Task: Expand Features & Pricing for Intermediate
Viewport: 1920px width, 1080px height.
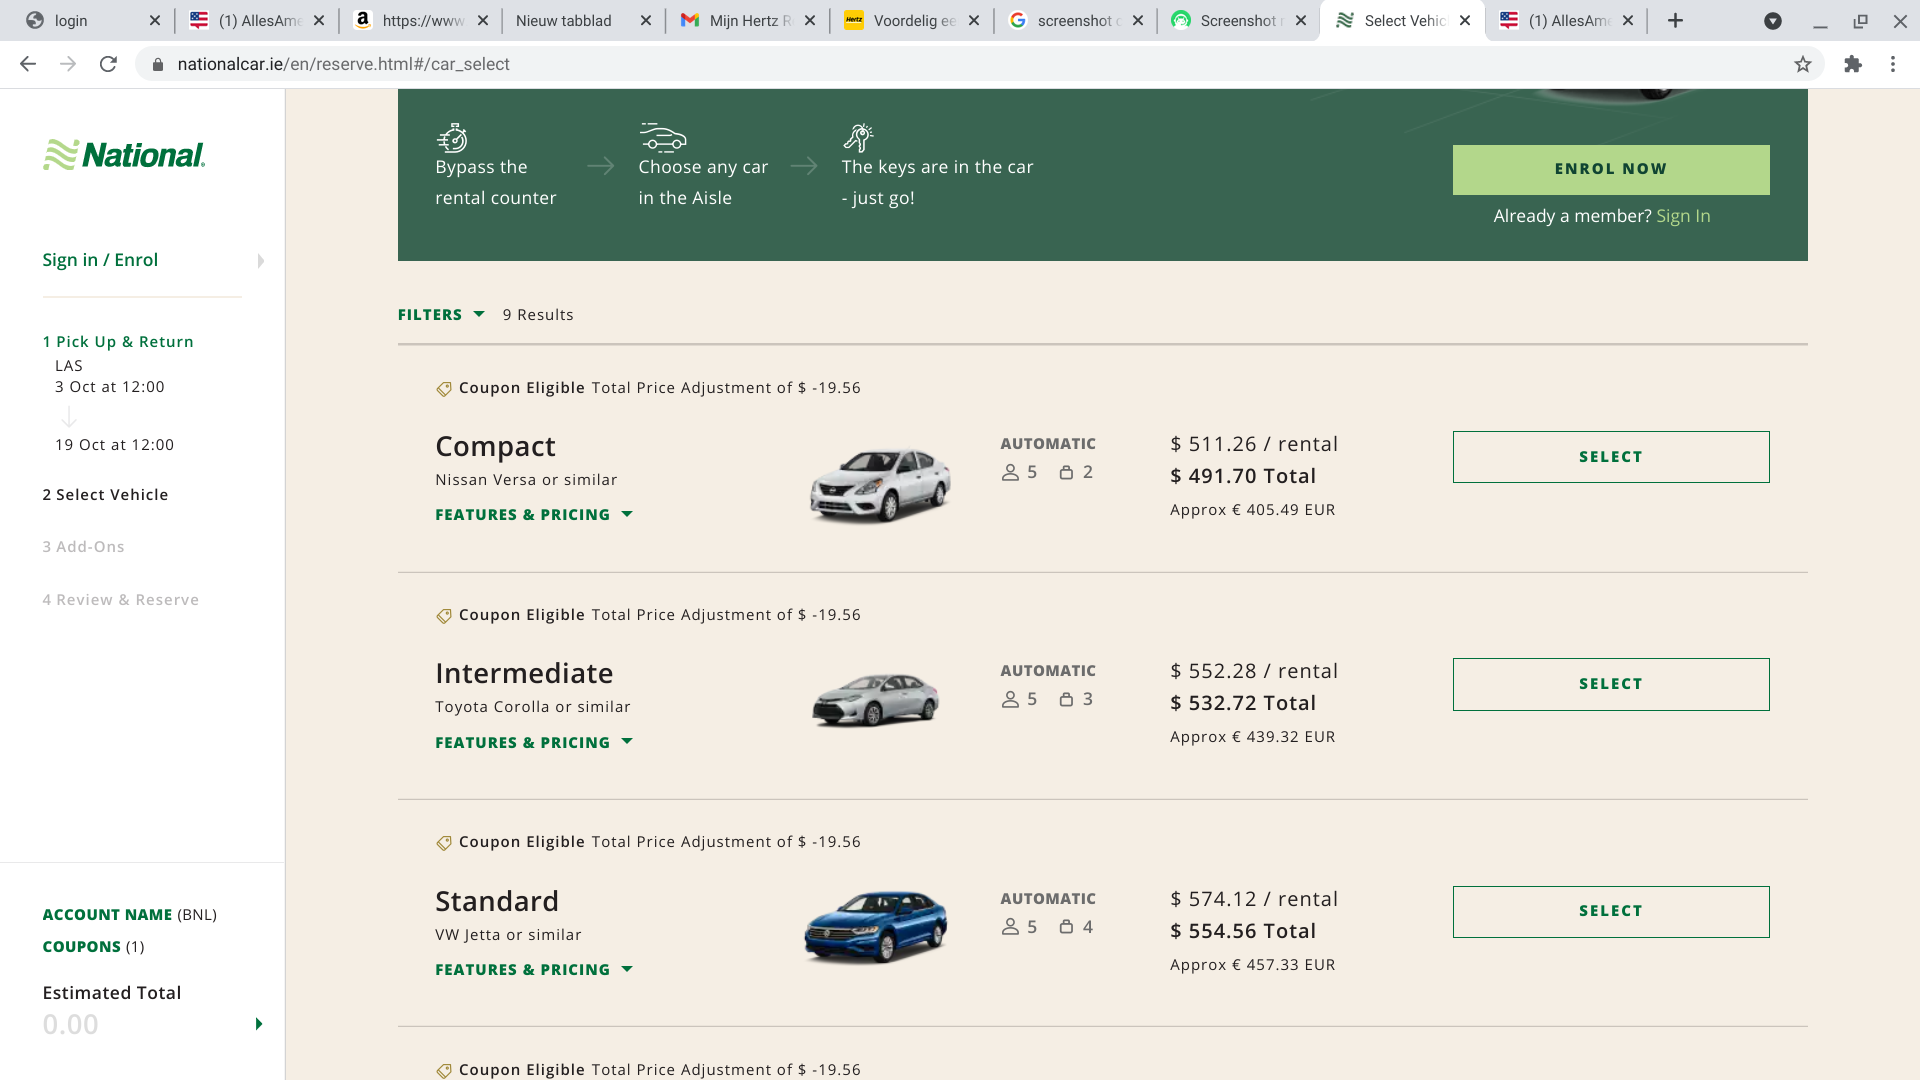Action: (x=534, y=742)
